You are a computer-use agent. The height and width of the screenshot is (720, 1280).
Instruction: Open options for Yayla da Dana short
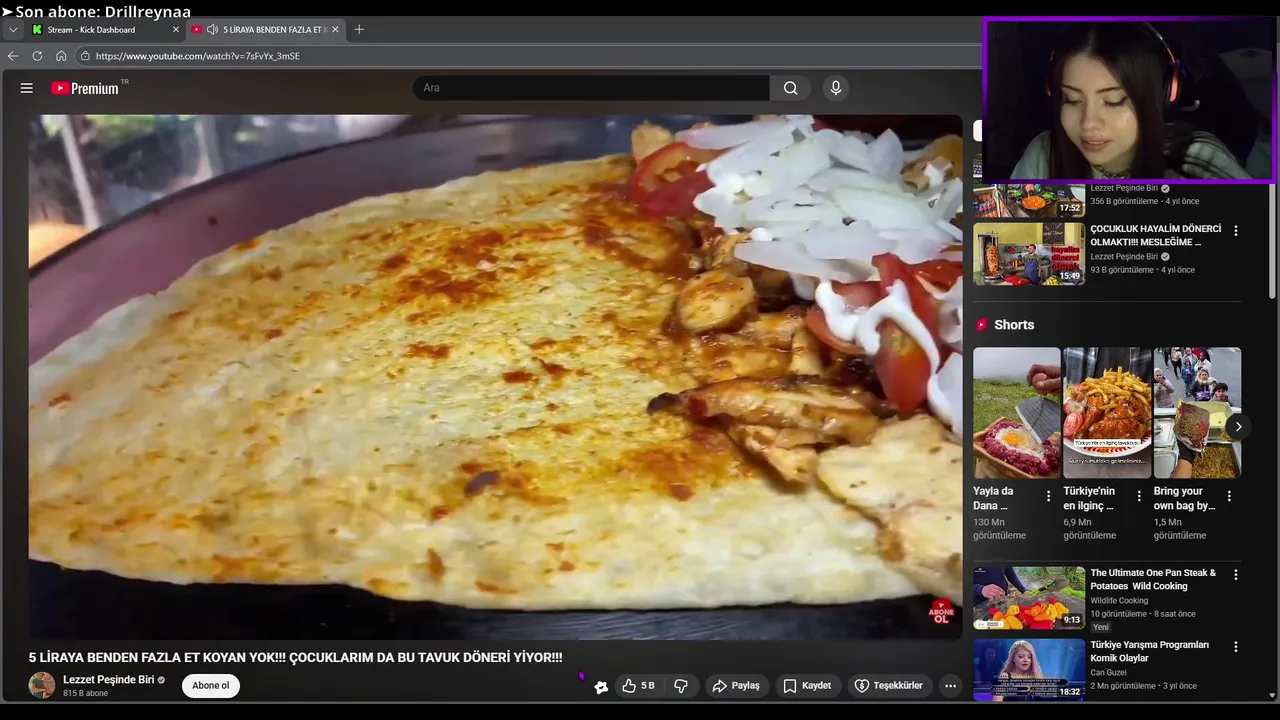point(1048,497)
